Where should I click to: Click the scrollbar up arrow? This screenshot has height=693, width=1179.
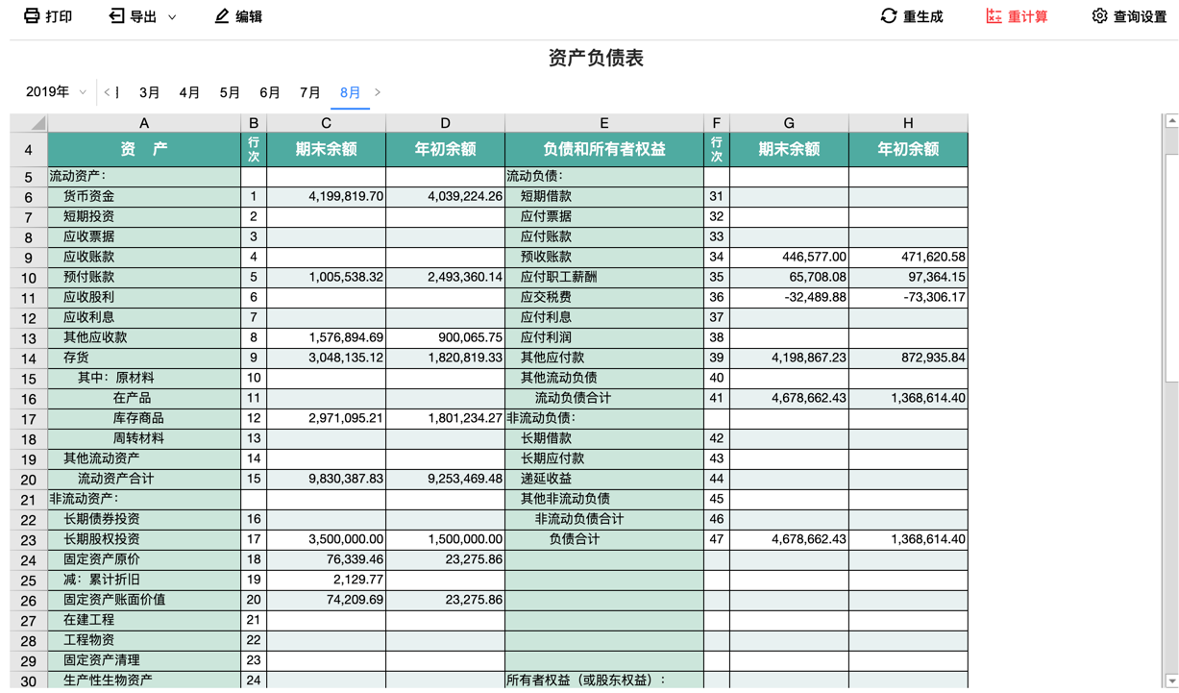tap(1171, 120)
